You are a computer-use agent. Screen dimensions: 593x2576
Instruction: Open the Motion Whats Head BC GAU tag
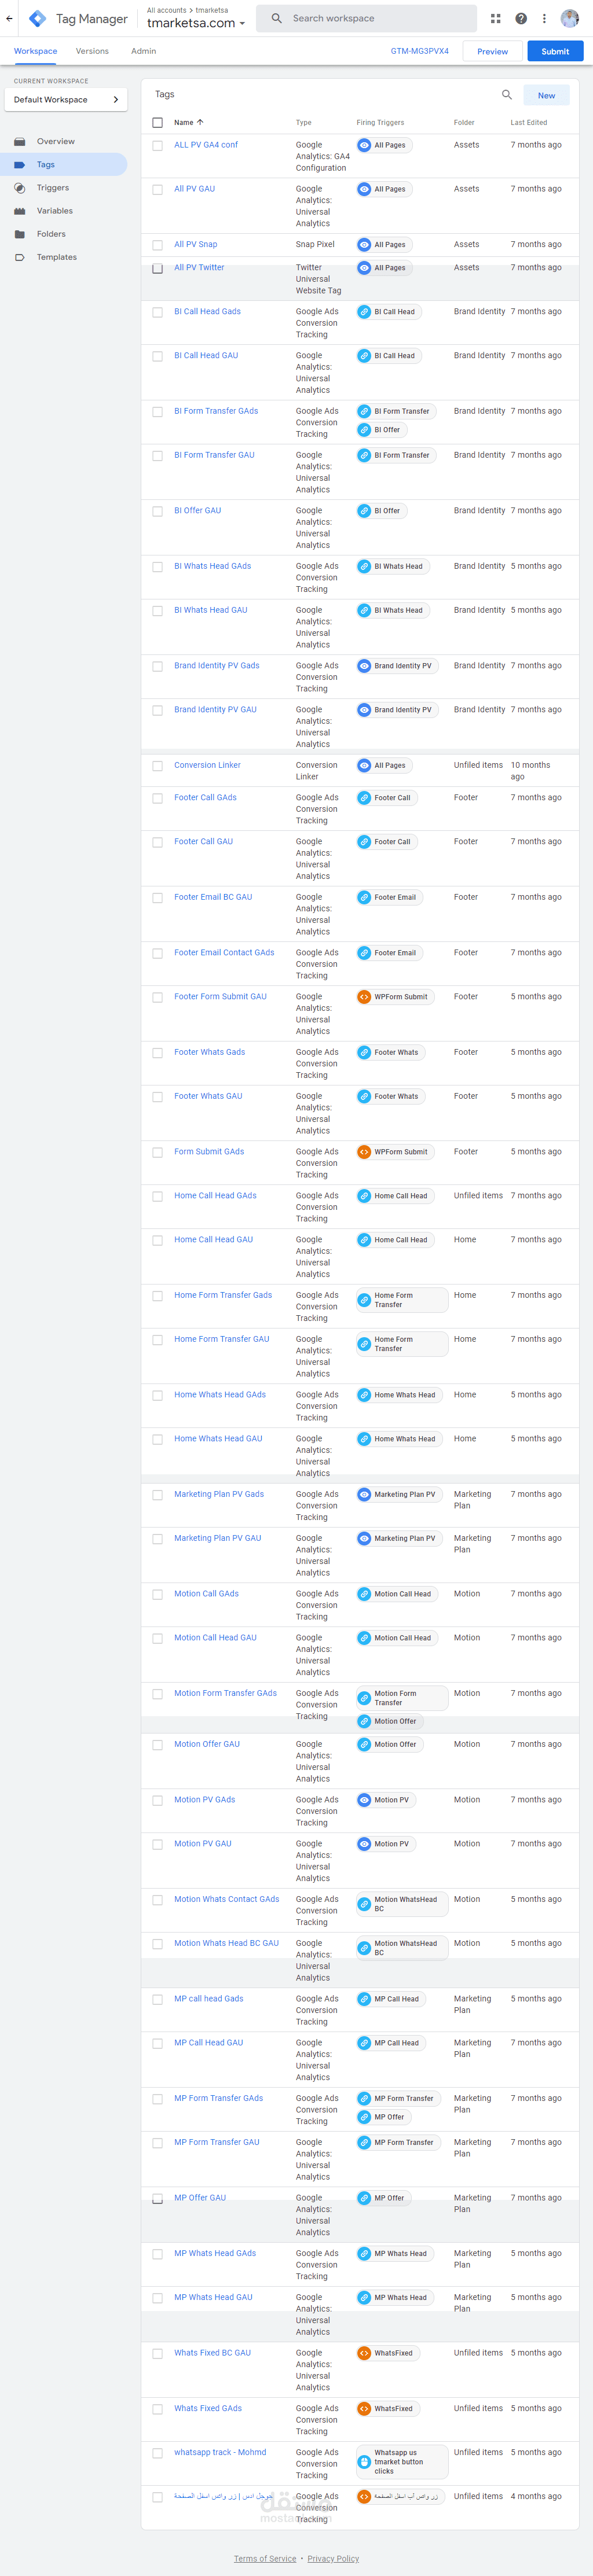tap(226, 1943)
